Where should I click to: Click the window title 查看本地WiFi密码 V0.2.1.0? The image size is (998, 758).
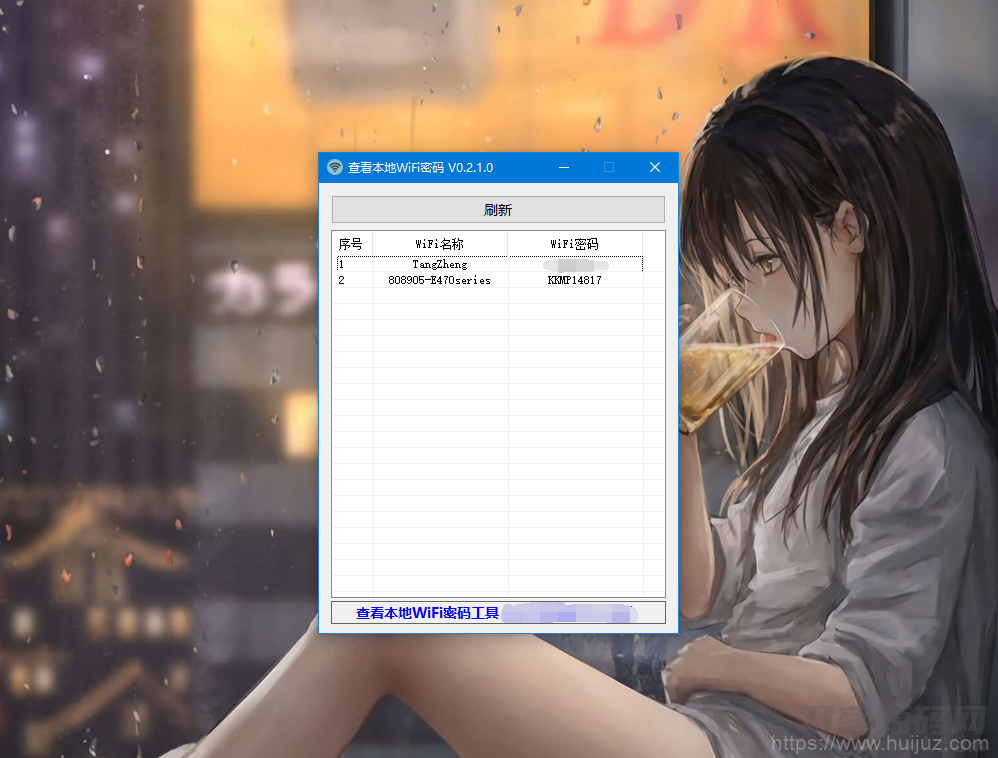(420, 167)
